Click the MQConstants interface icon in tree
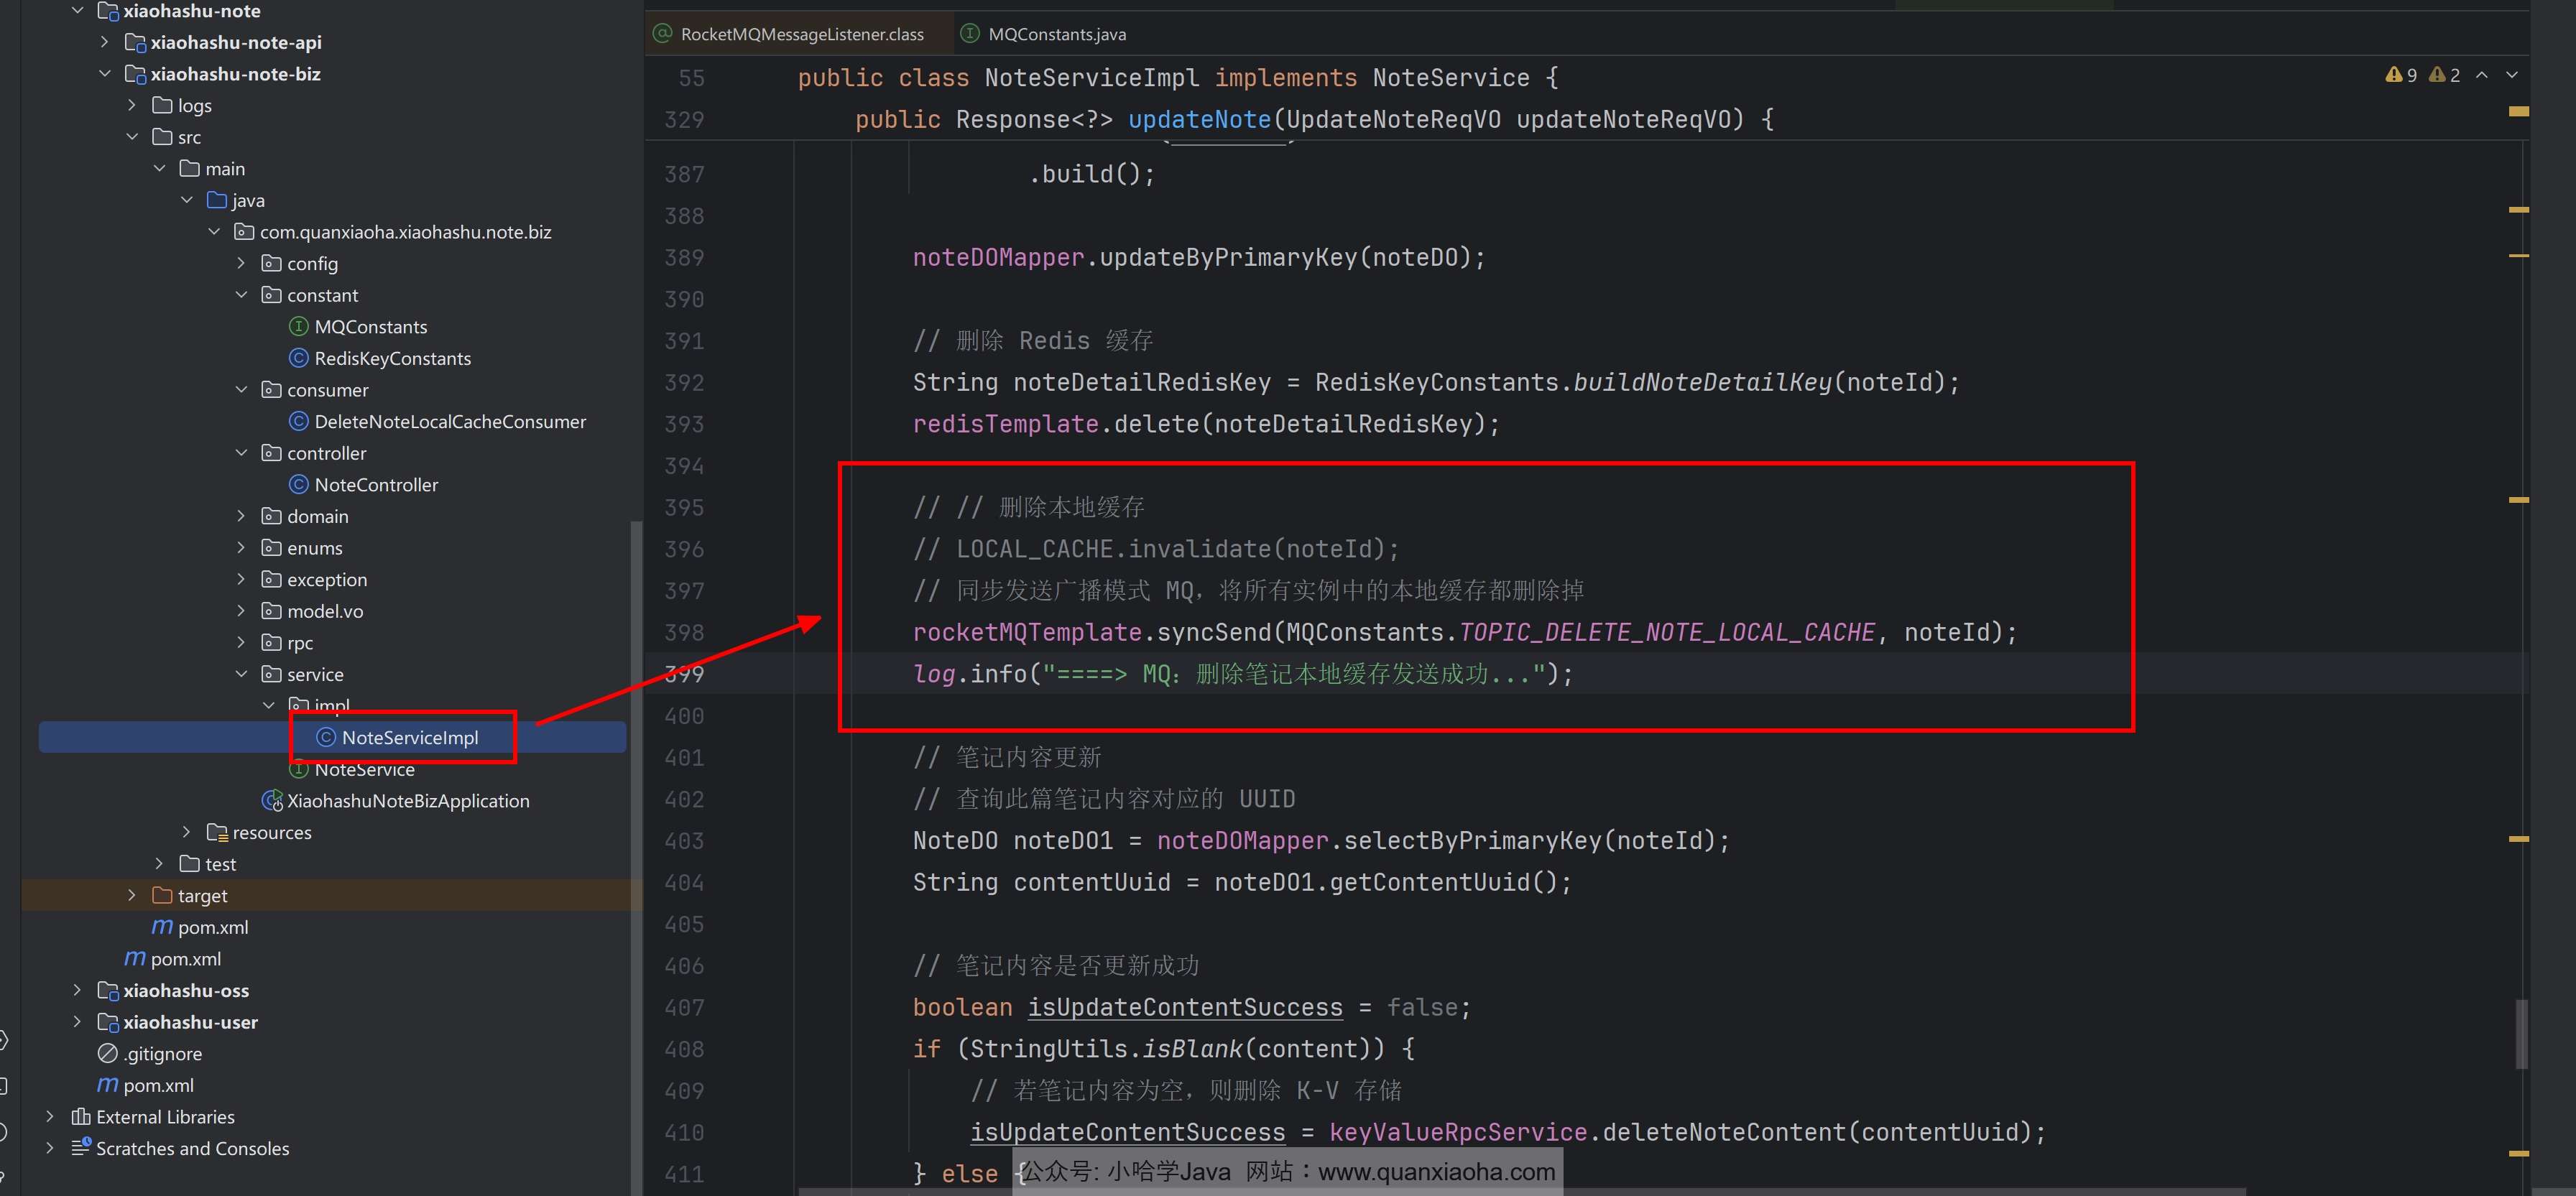 pyautogui.click(x=298, y=327)
